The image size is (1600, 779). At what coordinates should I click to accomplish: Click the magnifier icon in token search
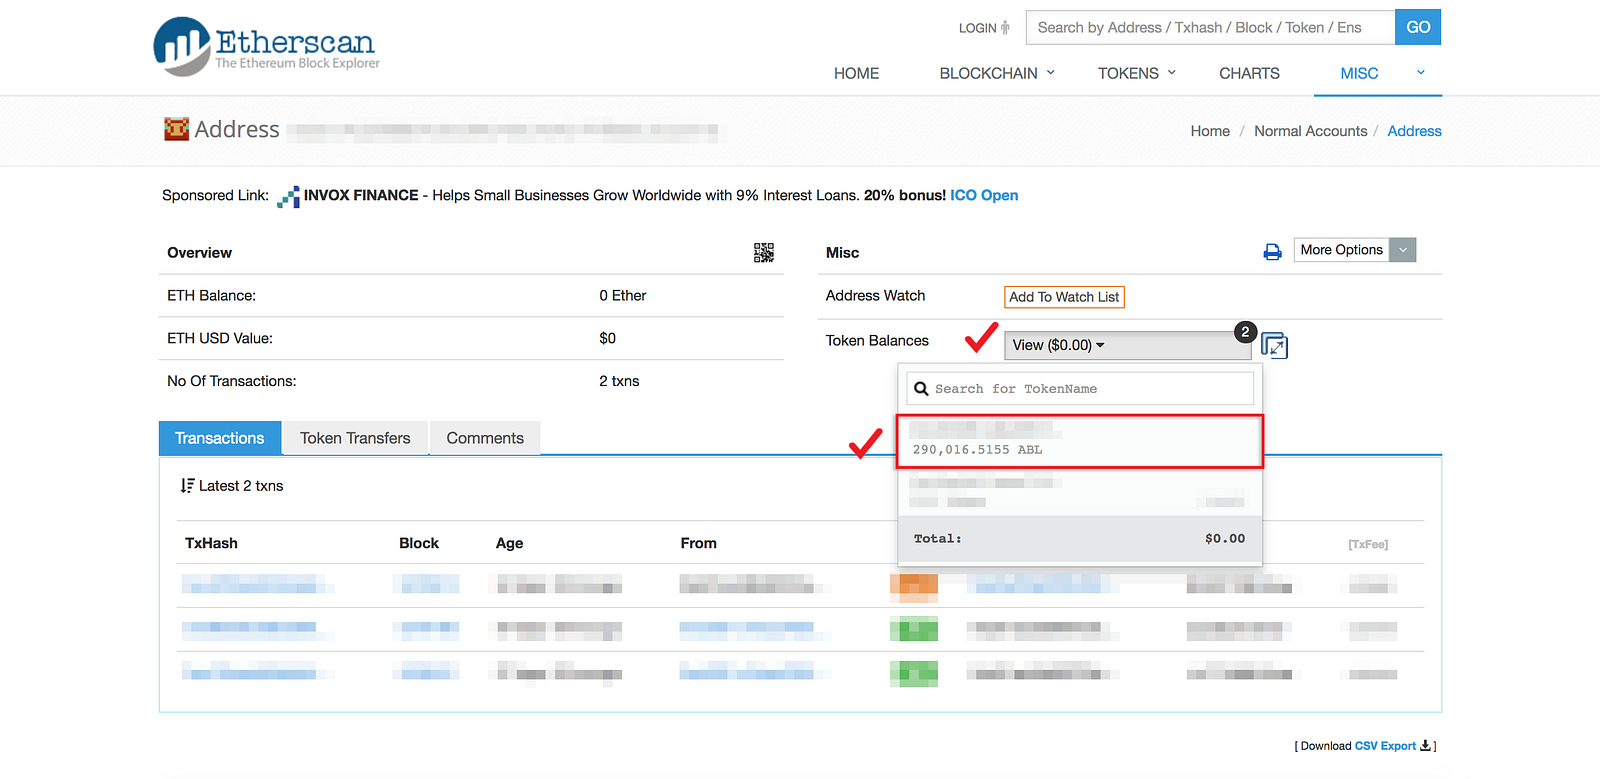pos(921,389)
